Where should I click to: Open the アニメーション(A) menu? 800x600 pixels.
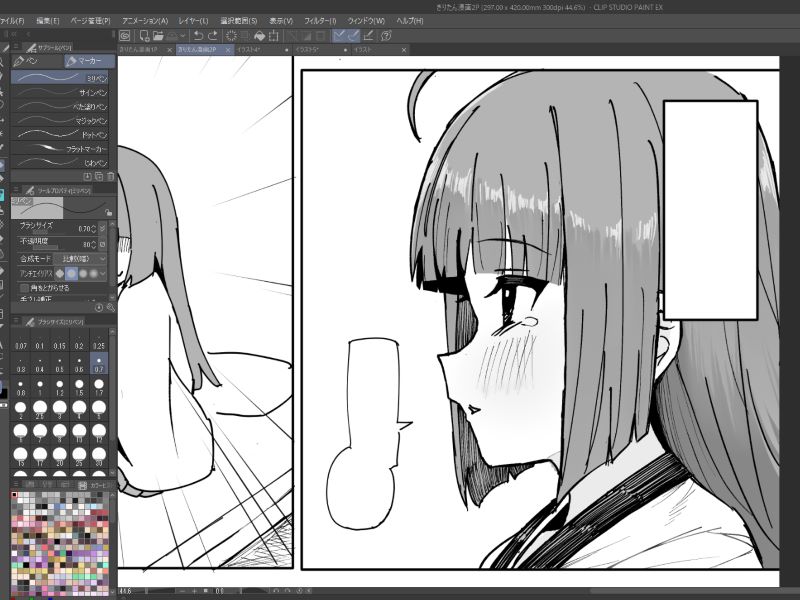tap(145, 21)
